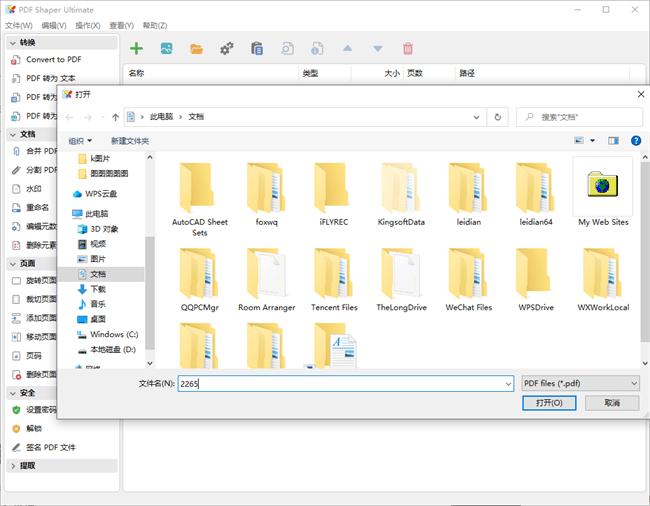Click the 搜索"文档" search box
The image size is (650, 506).
click(x=580, y=117)
